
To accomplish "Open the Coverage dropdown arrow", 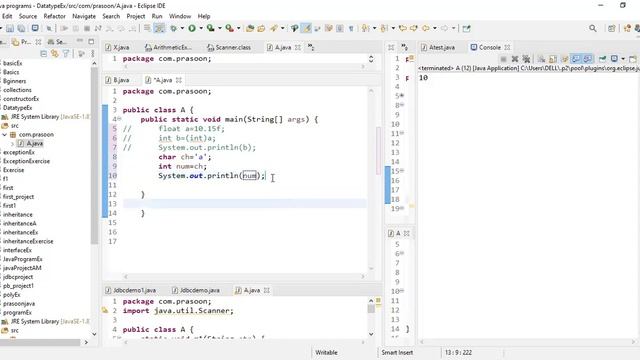I will pyautogui.click(x=220, y=28).
